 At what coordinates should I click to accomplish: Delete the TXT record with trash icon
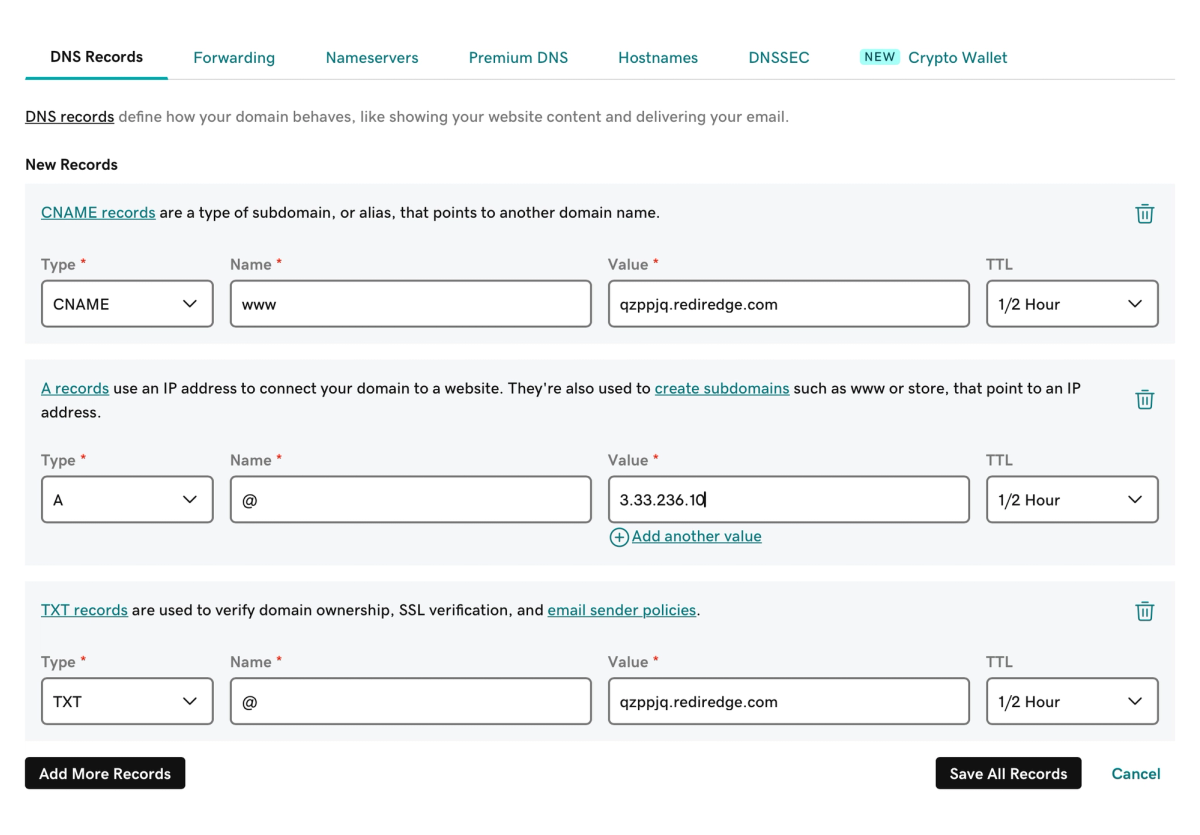coord(1145,611)
